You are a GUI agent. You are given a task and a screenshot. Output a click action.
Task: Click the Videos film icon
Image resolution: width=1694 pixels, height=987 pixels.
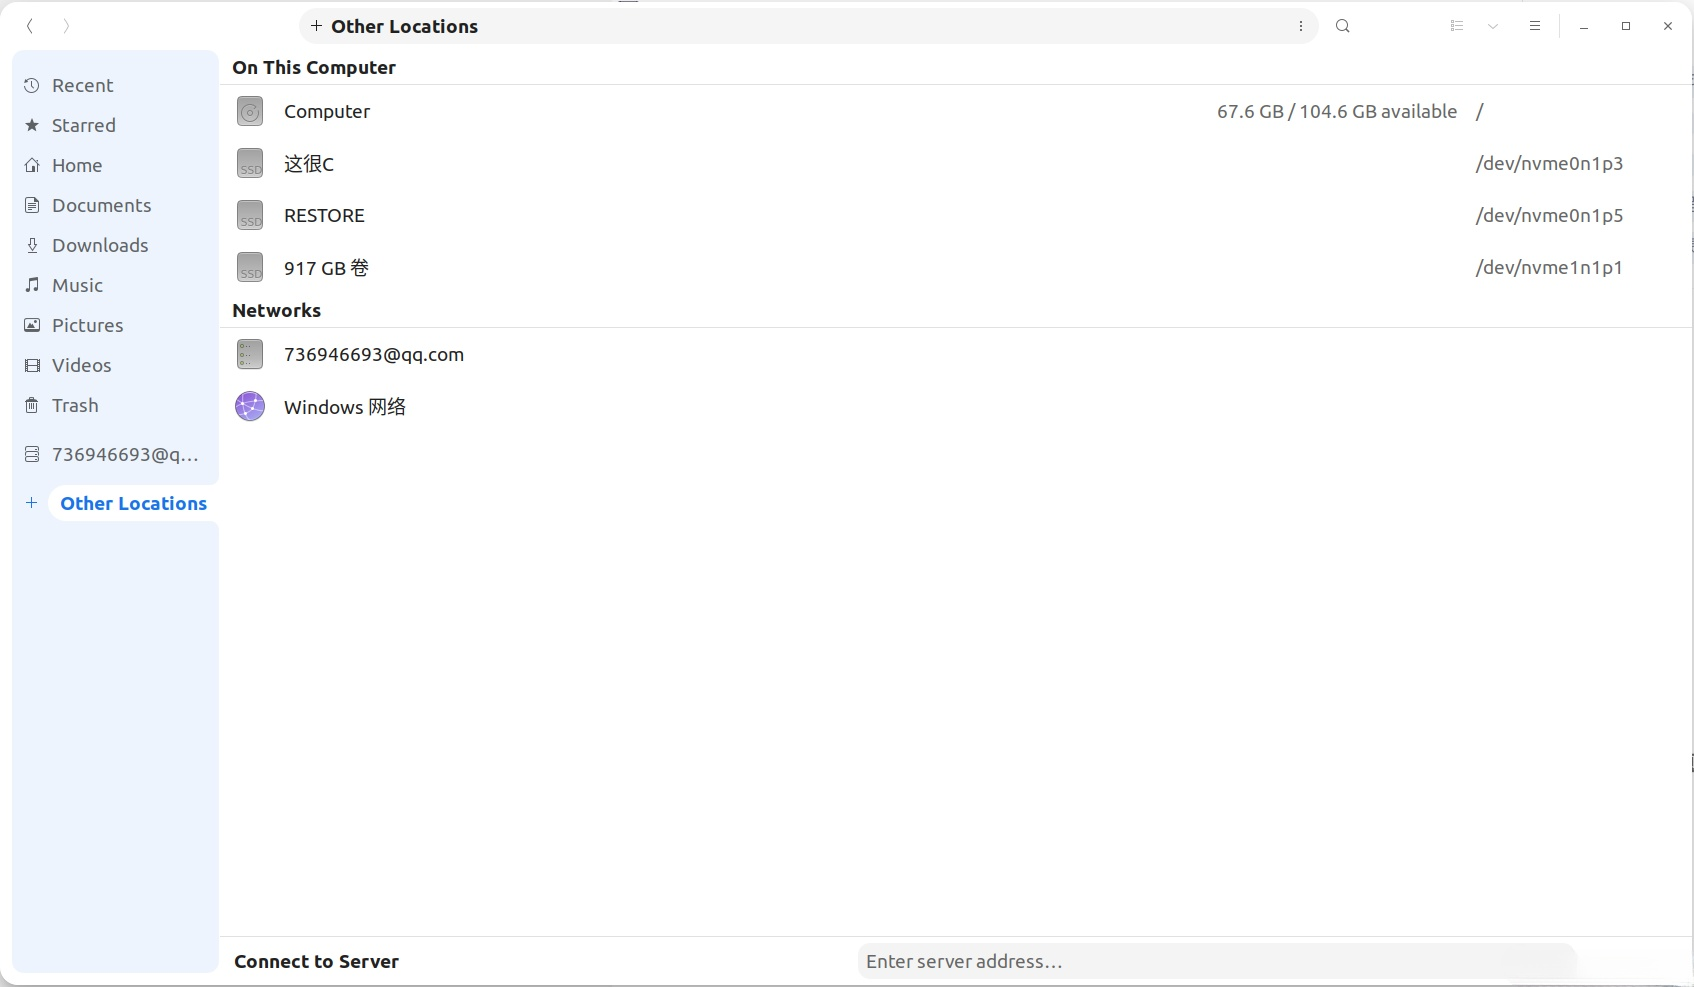[32, 366]
